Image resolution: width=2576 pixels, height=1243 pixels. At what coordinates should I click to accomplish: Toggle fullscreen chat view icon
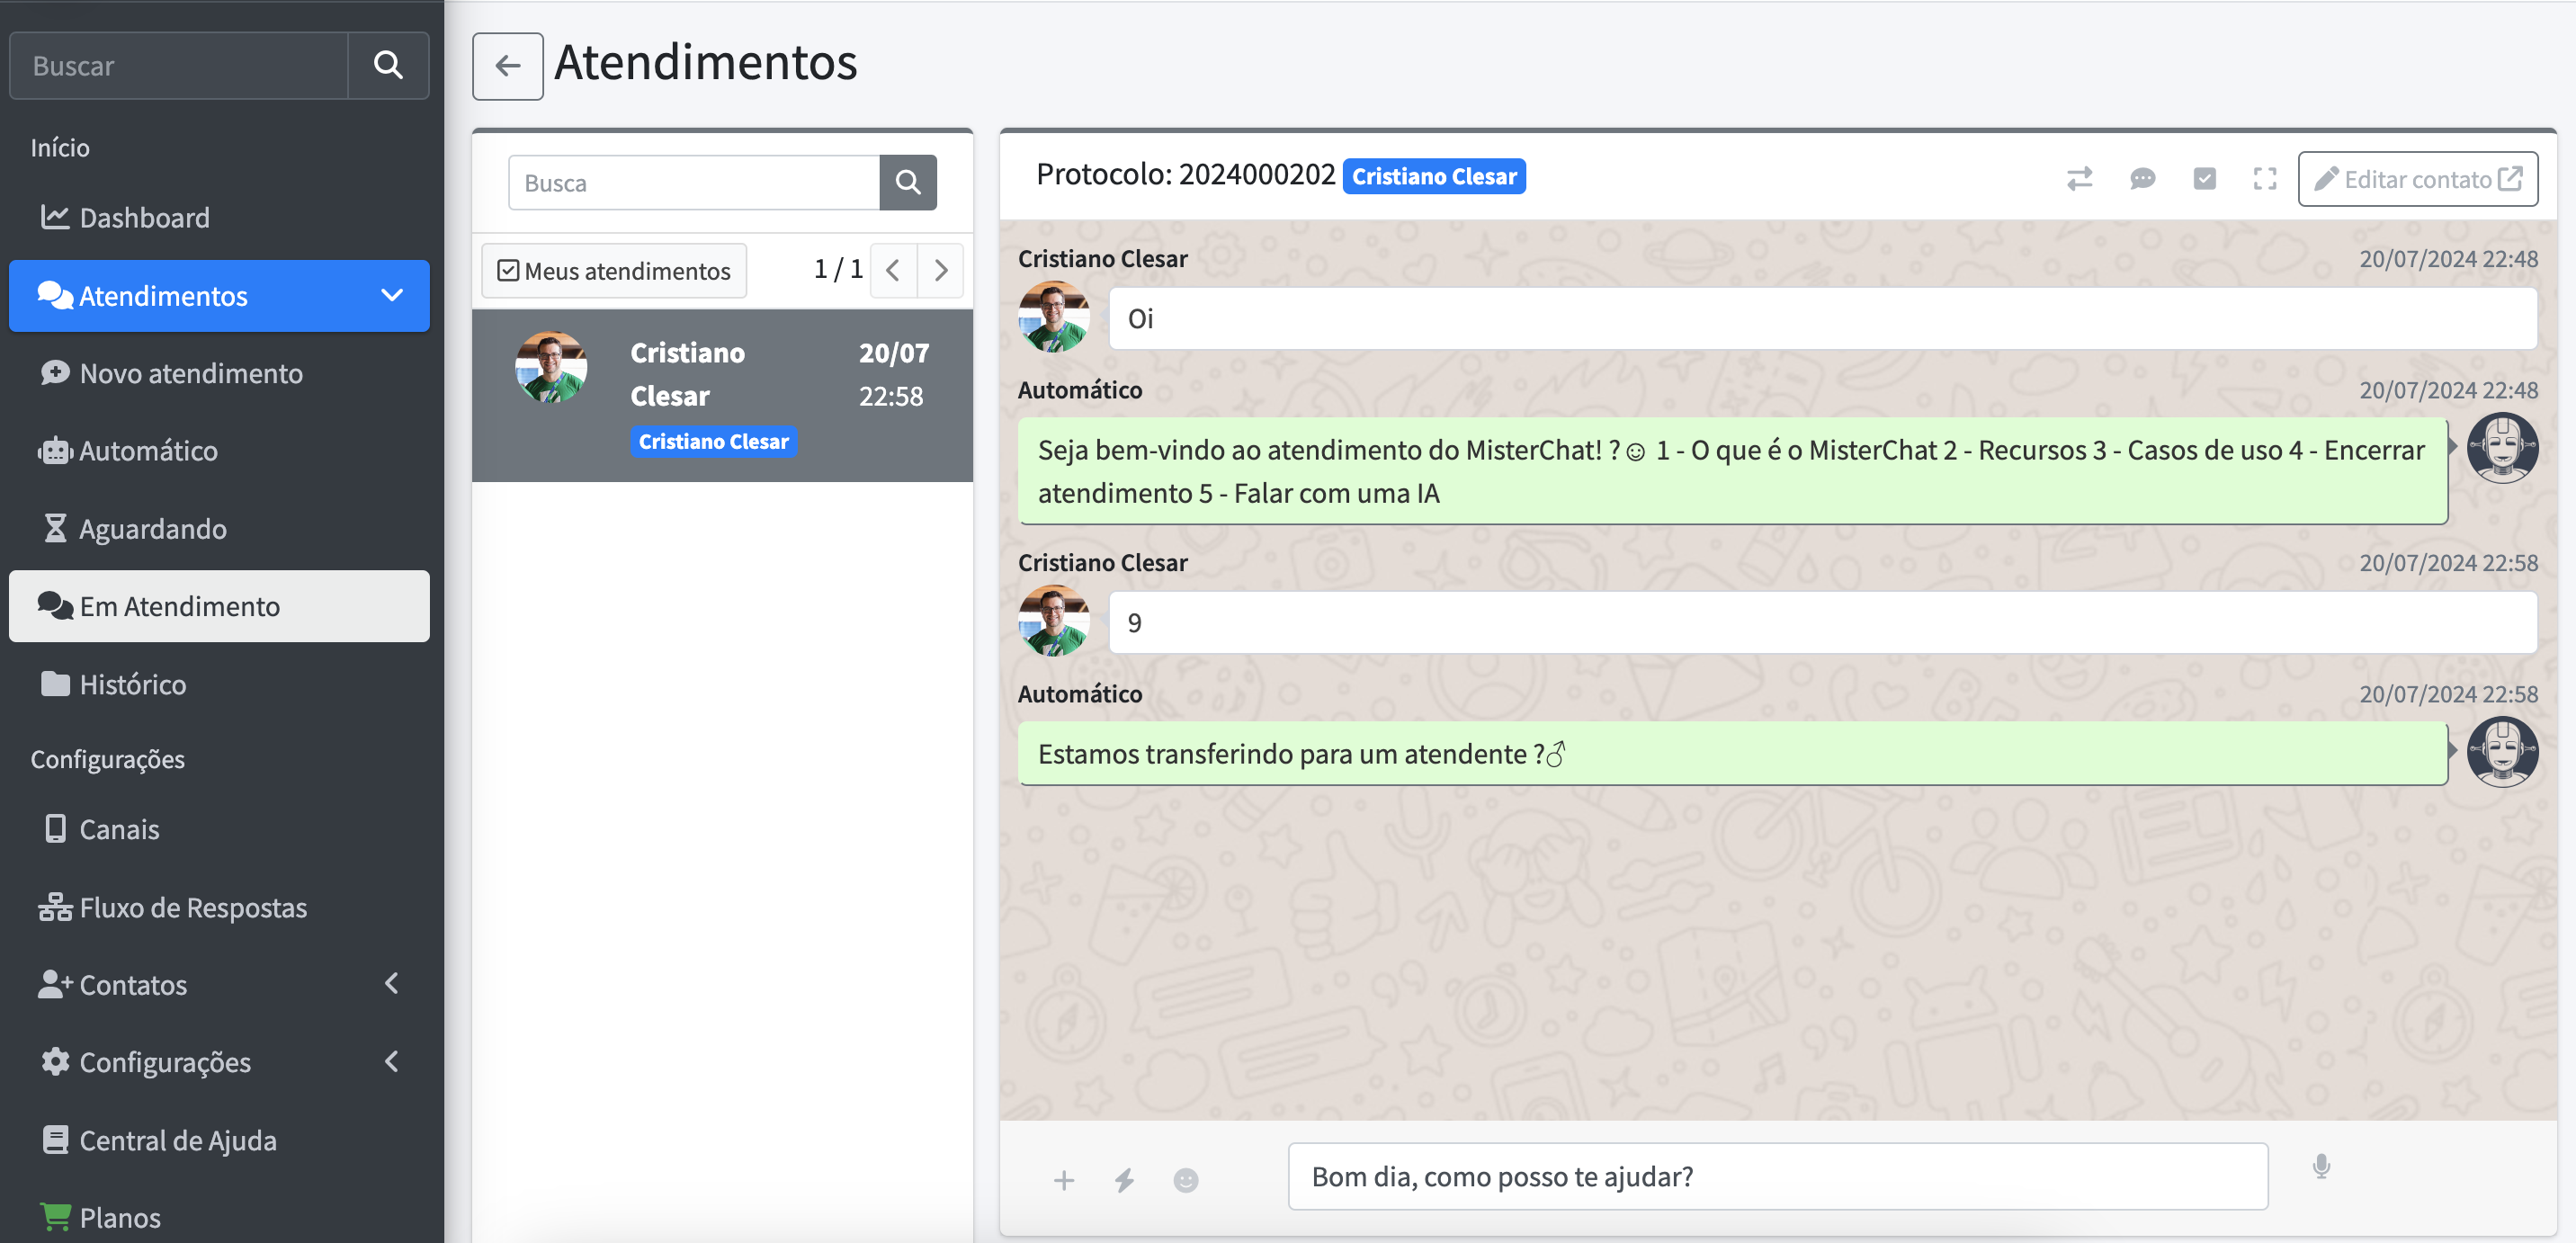pyautogui.click(x=2265, y=179)
